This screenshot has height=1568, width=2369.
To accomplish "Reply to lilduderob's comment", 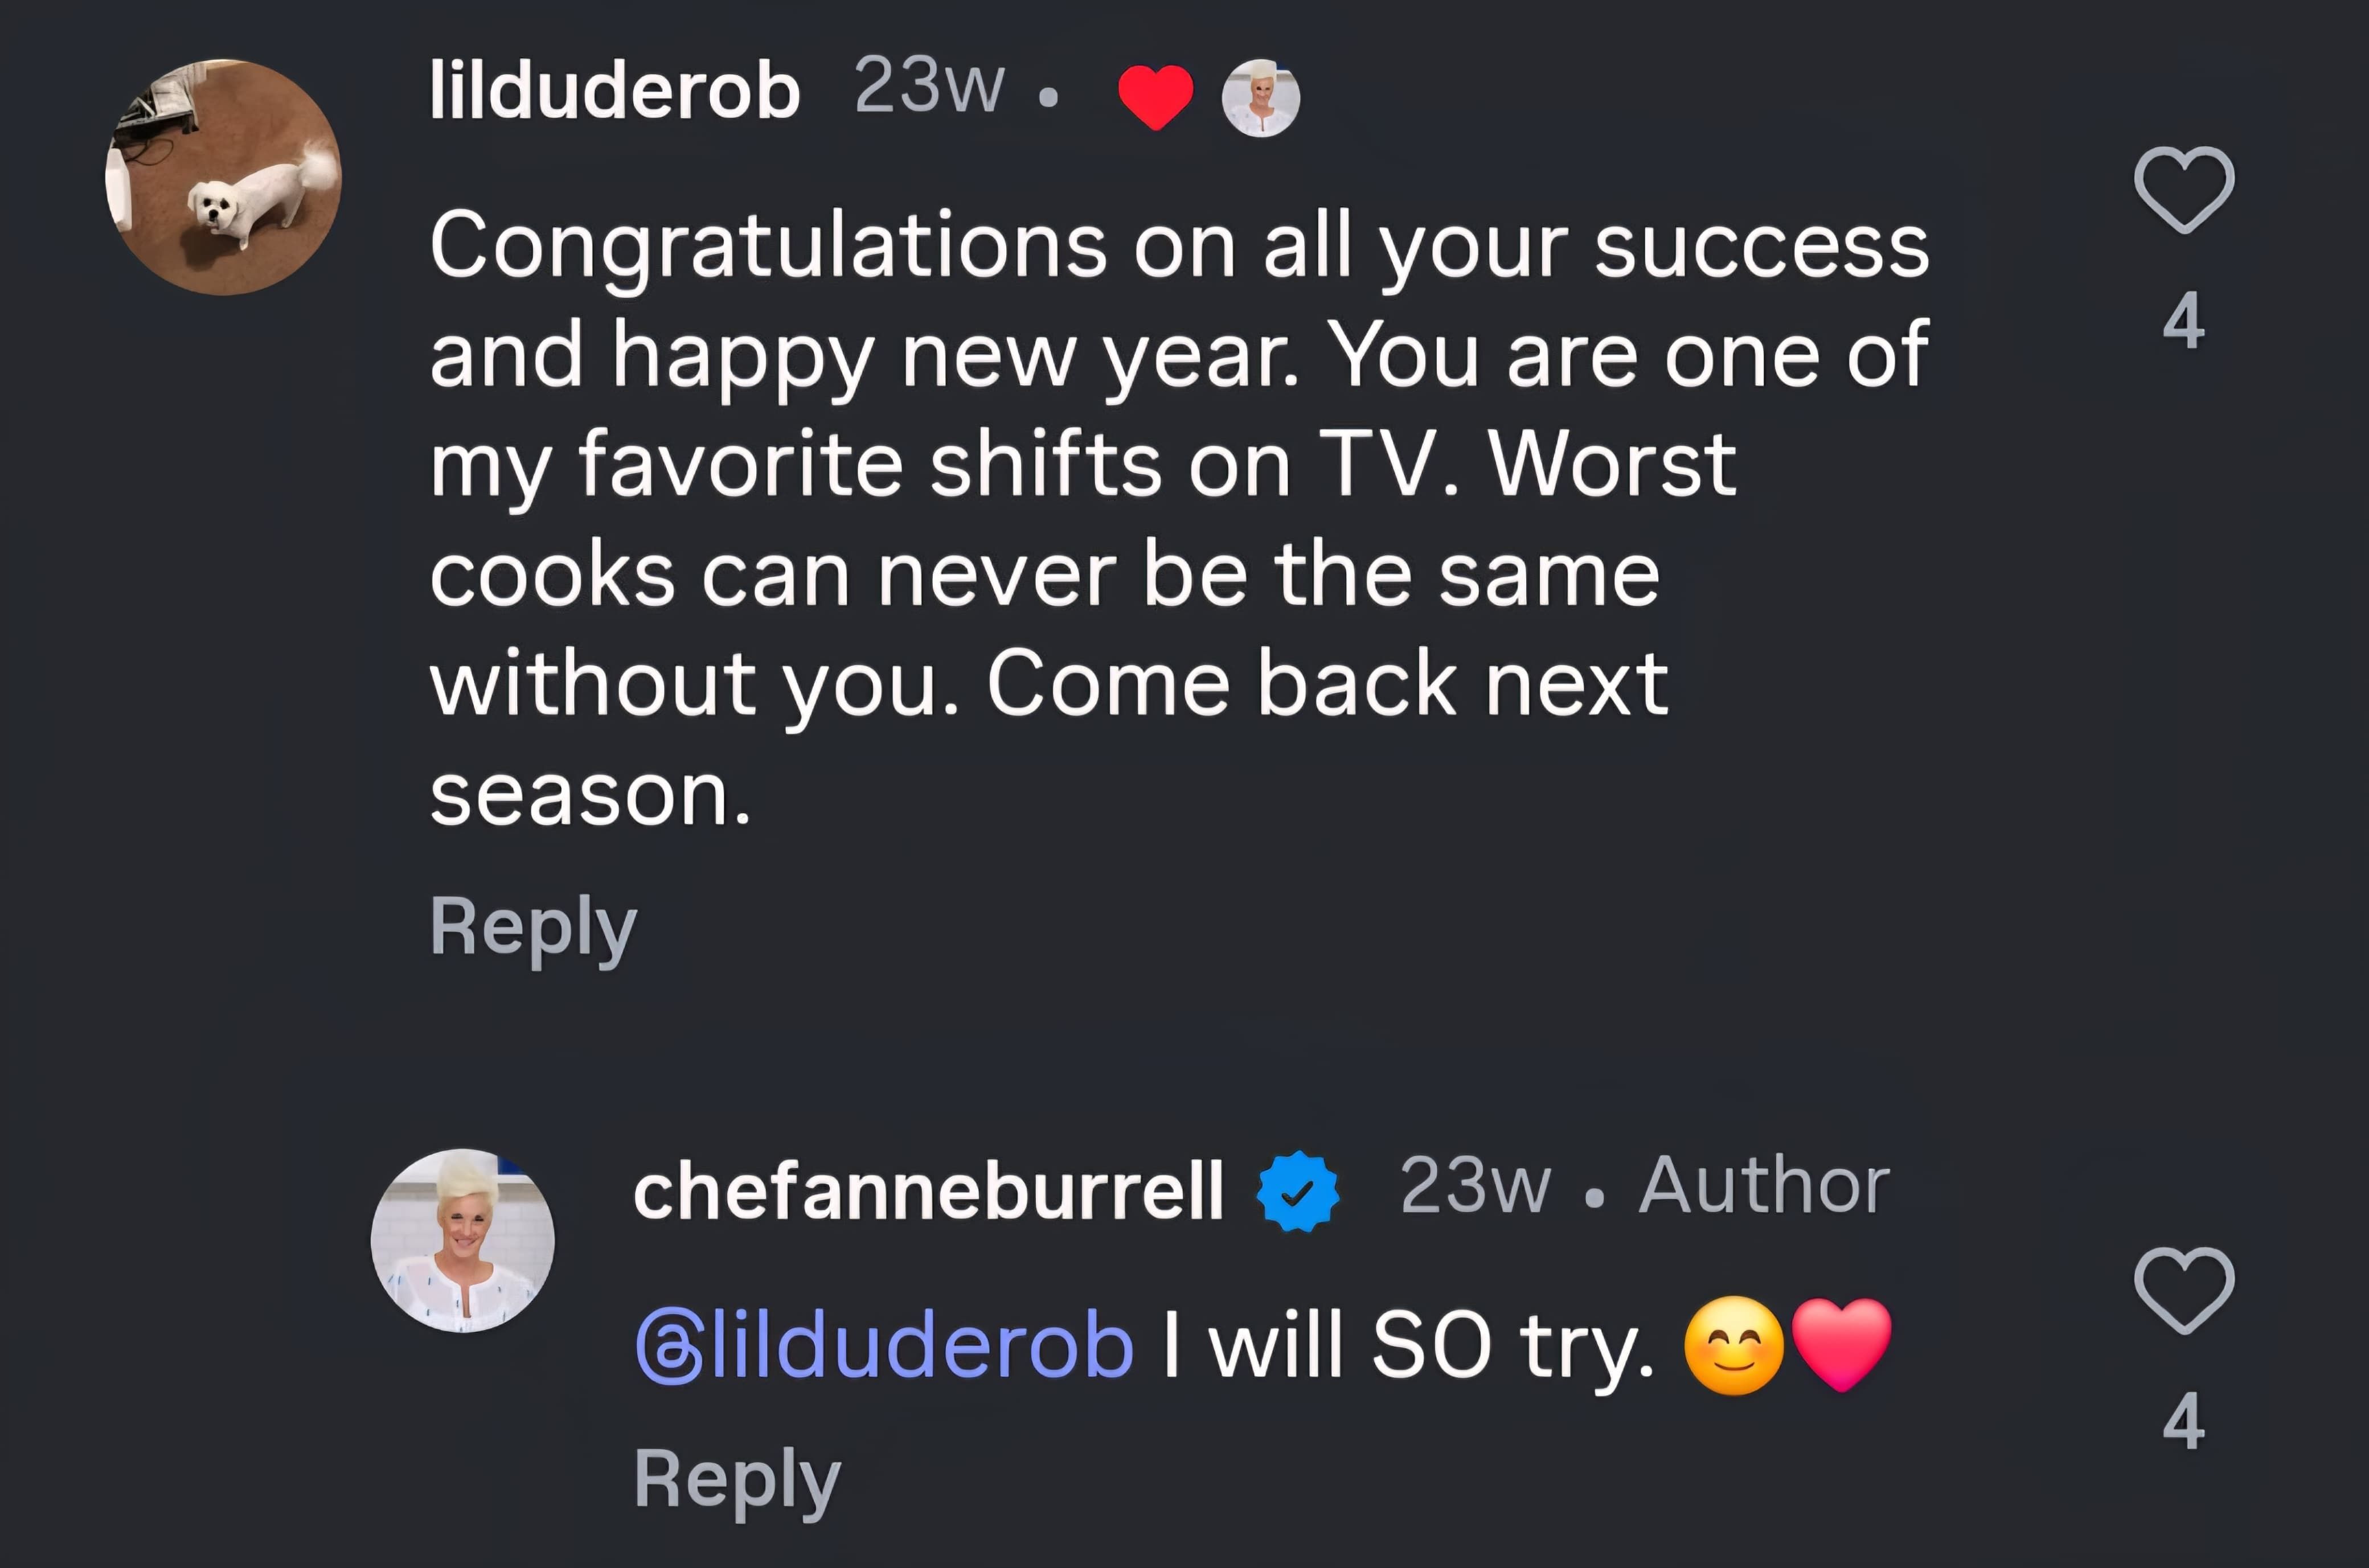I will [533, 927].
